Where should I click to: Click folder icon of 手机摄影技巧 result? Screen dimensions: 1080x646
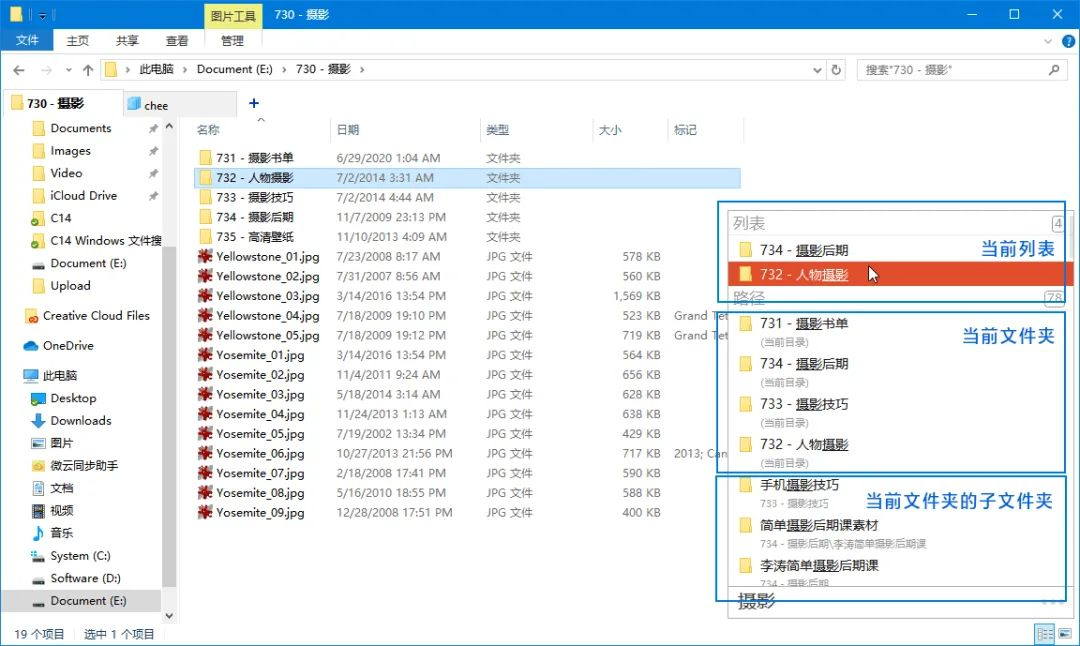click(745, 485)
